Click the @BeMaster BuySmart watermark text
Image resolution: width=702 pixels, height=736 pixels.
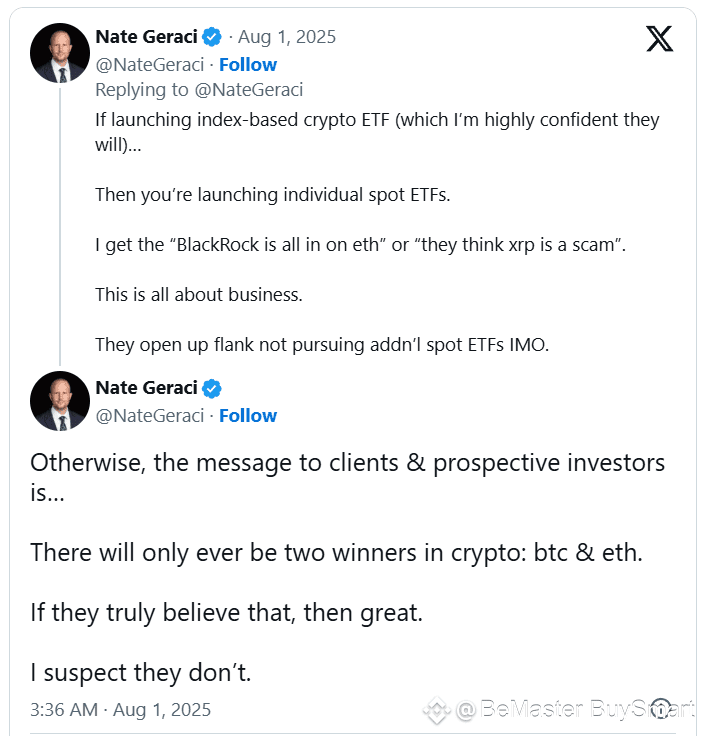point(575,709)
